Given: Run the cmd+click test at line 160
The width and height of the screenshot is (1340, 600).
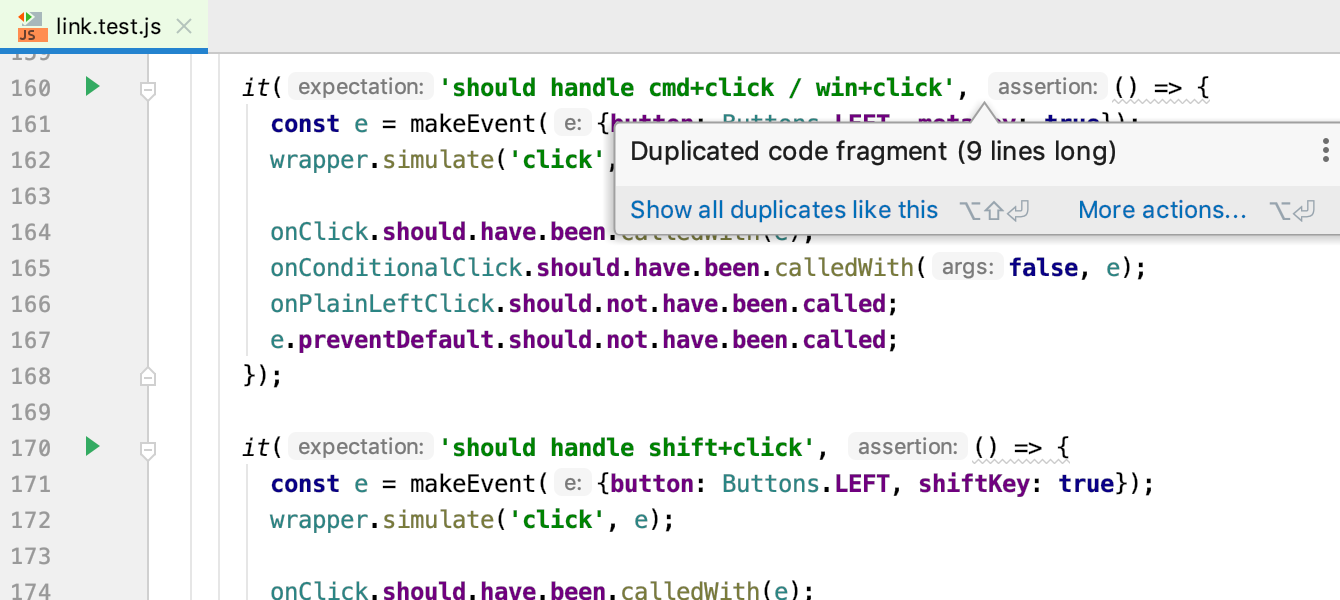Looking at the screenshot, I should coord(92,87).
